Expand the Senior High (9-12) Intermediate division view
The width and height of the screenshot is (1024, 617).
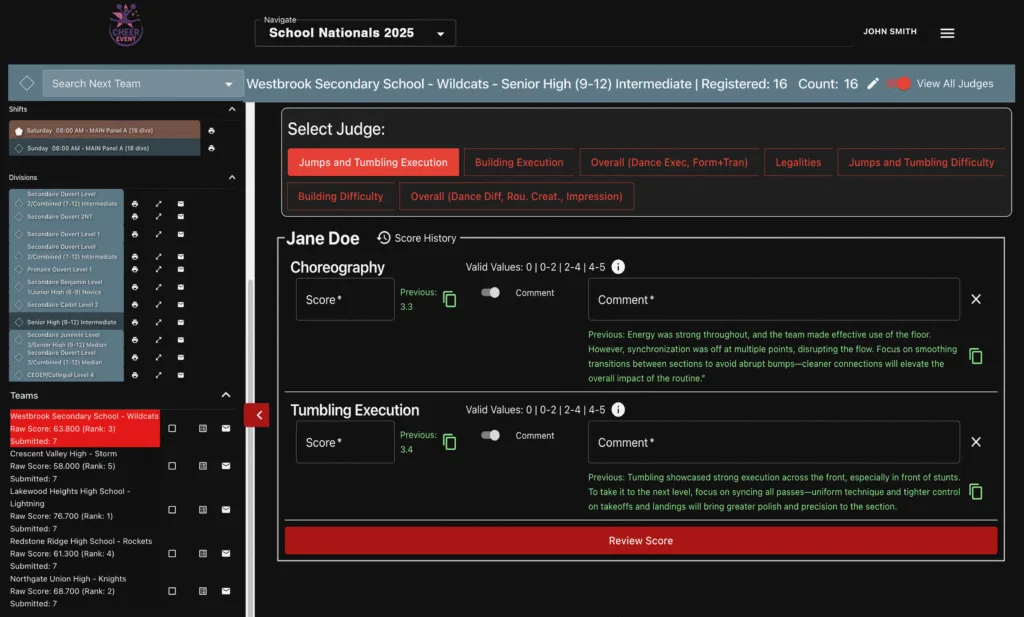point(158,322)
